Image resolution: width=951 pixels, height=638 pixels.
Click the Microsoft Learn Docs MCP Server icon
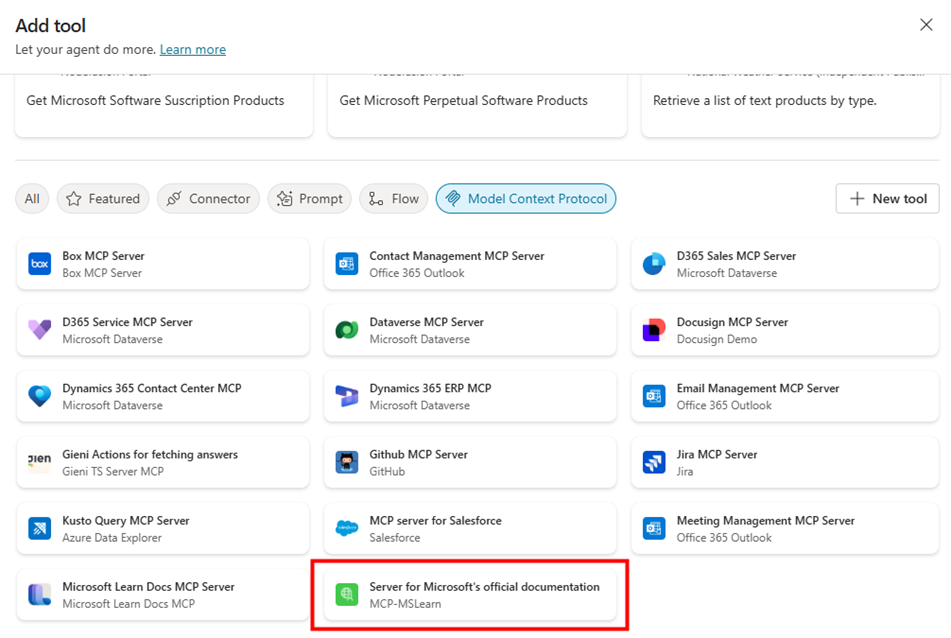click(39, 594)
